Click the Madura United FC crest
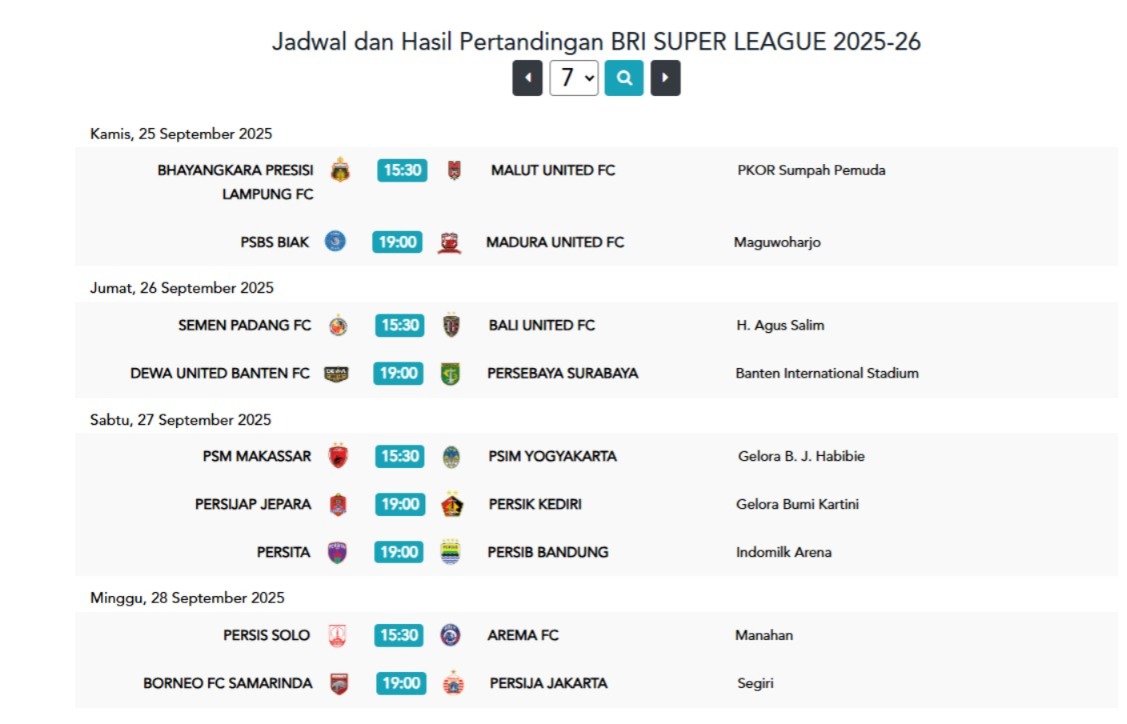The image size is (1127, 724). tap(450, 242)
